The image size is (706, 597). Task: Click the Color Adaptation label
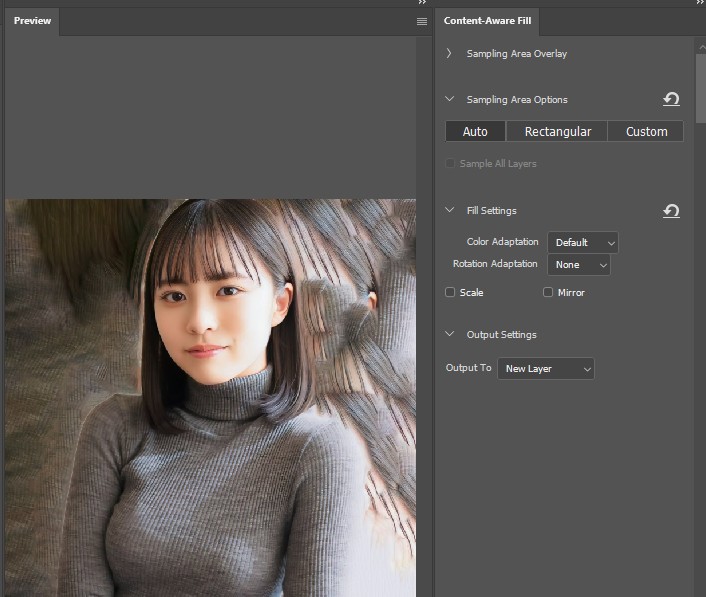pyautogui.click(x=502, y=242)
